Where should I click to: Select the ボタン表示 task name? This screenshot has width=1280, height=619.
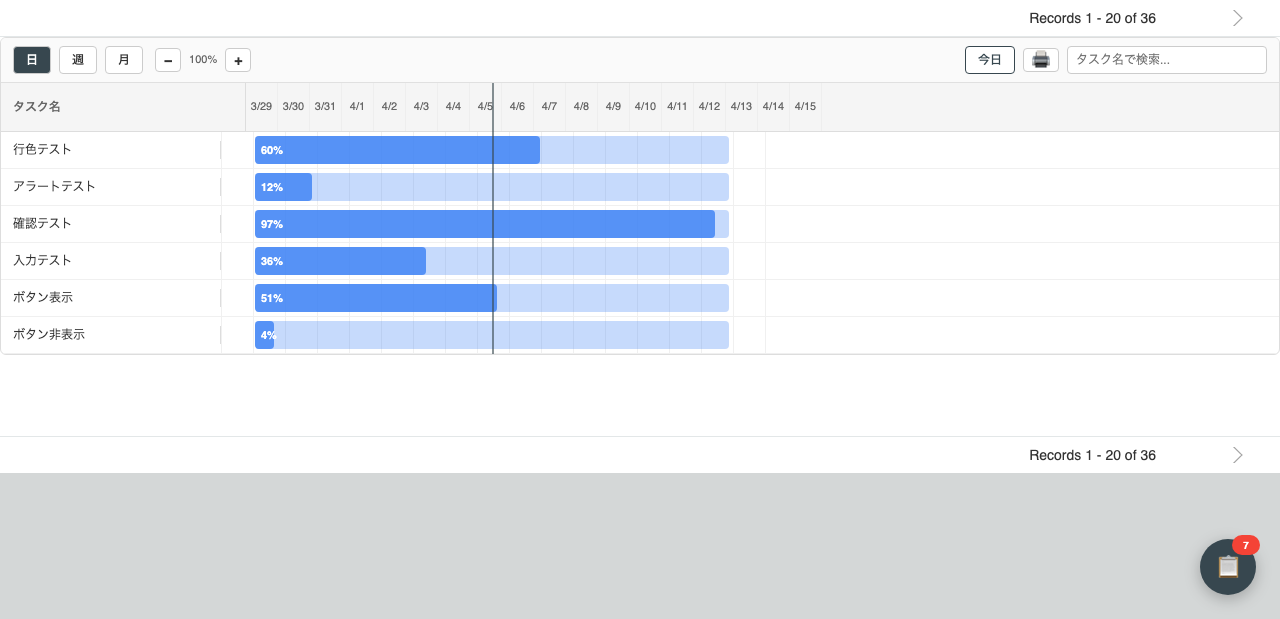(43, 298)
